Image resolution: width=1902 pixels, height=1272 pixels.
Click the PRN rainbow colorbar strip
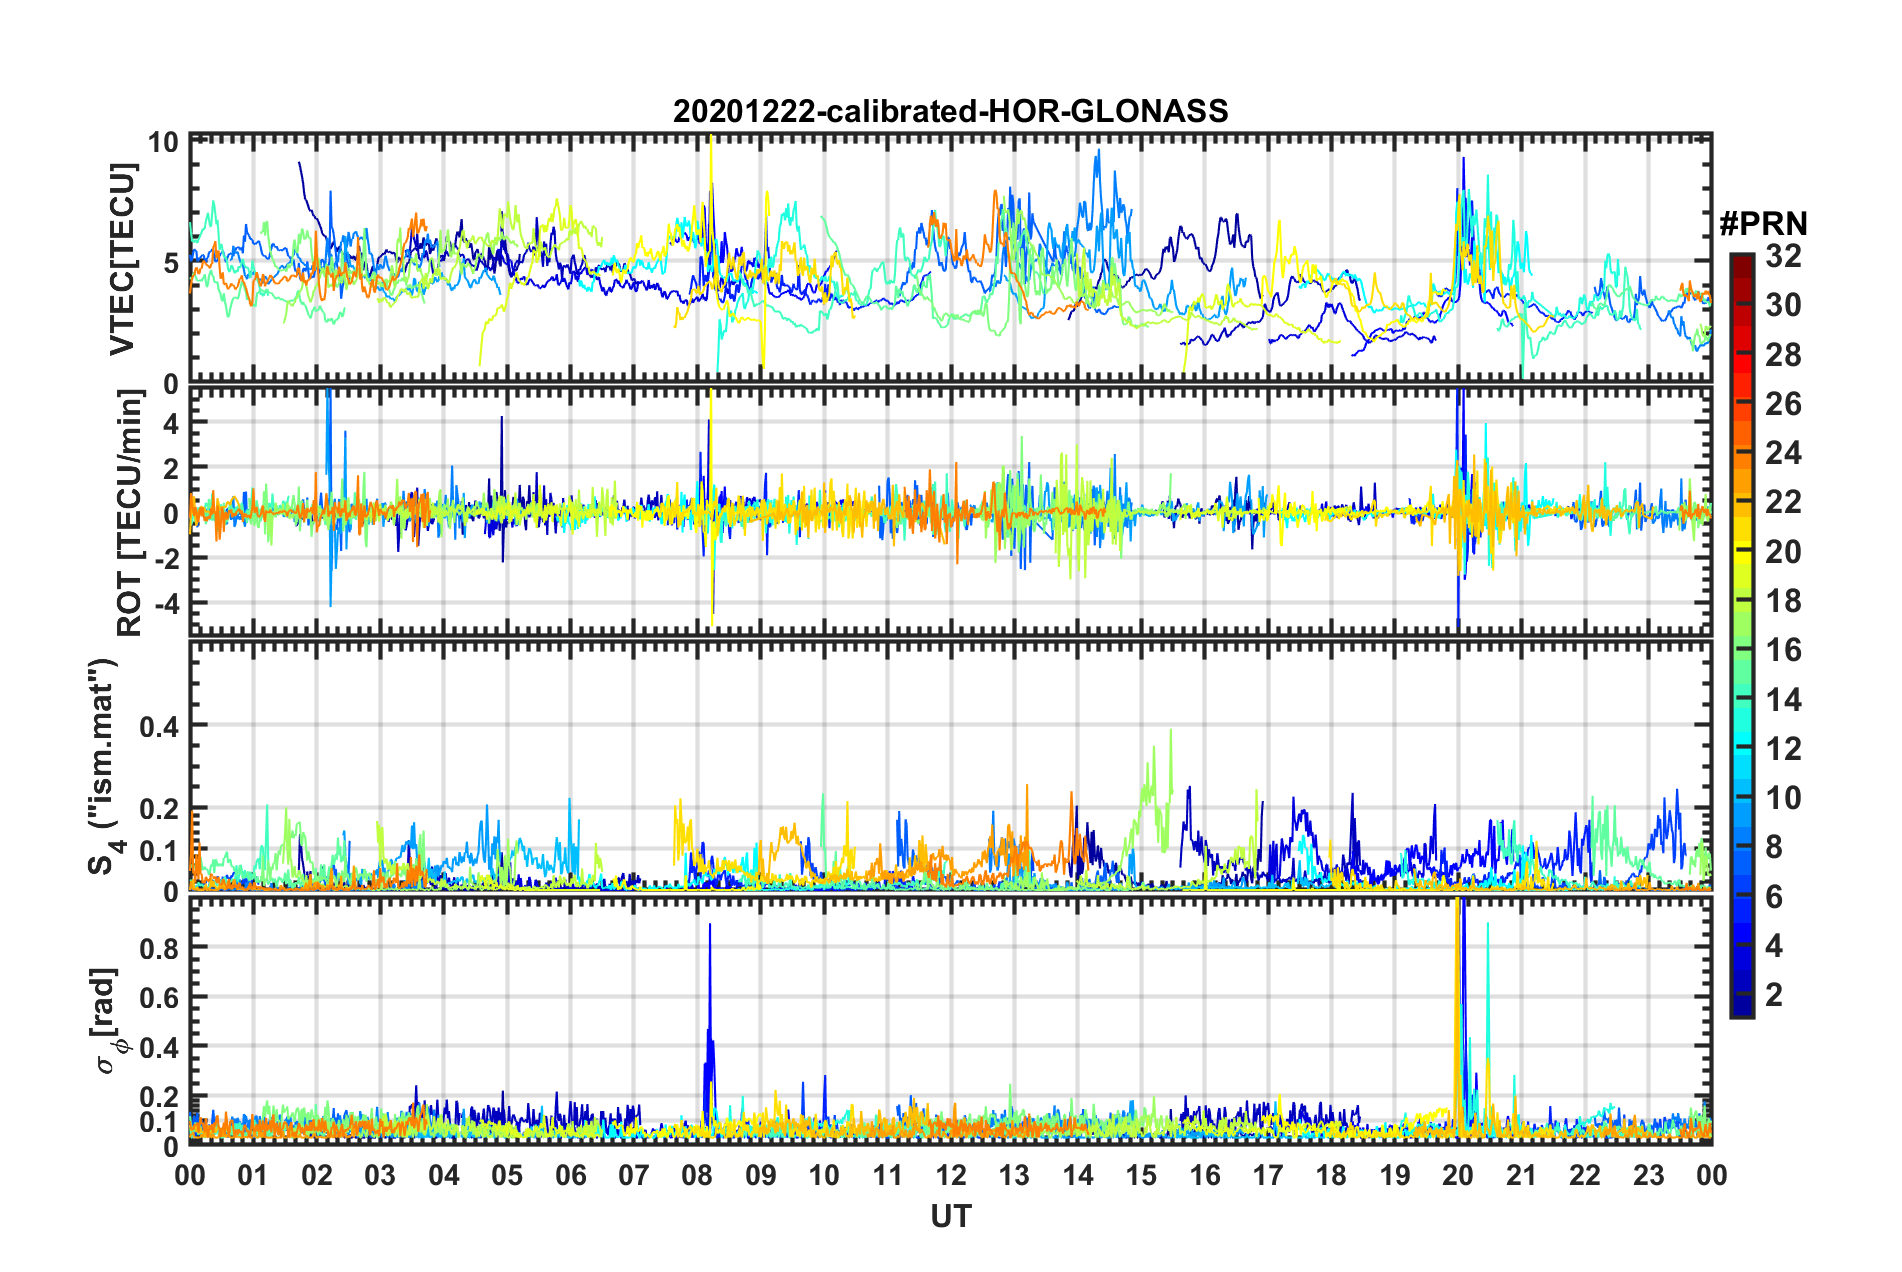pyautogui.click(x=1742, y=635)
